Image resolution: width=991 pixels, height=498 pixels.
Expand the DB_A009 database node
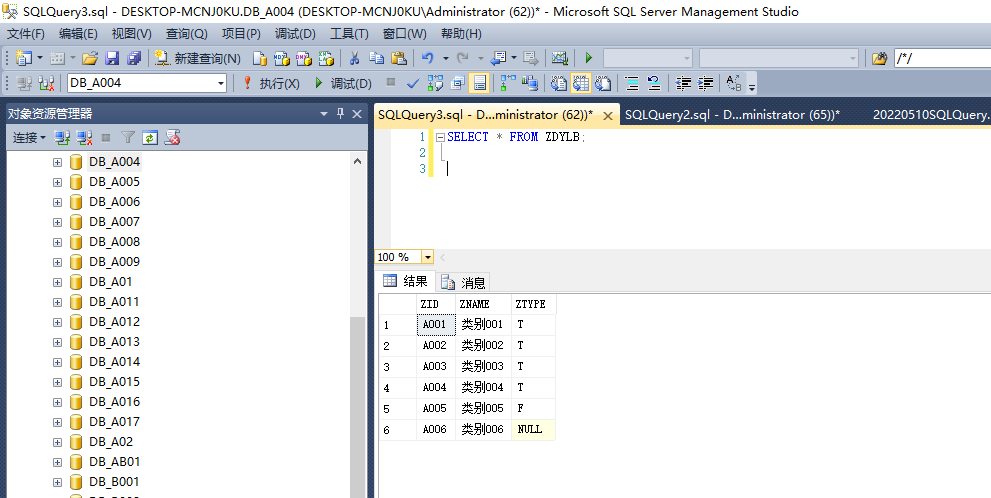coord(58,262)
